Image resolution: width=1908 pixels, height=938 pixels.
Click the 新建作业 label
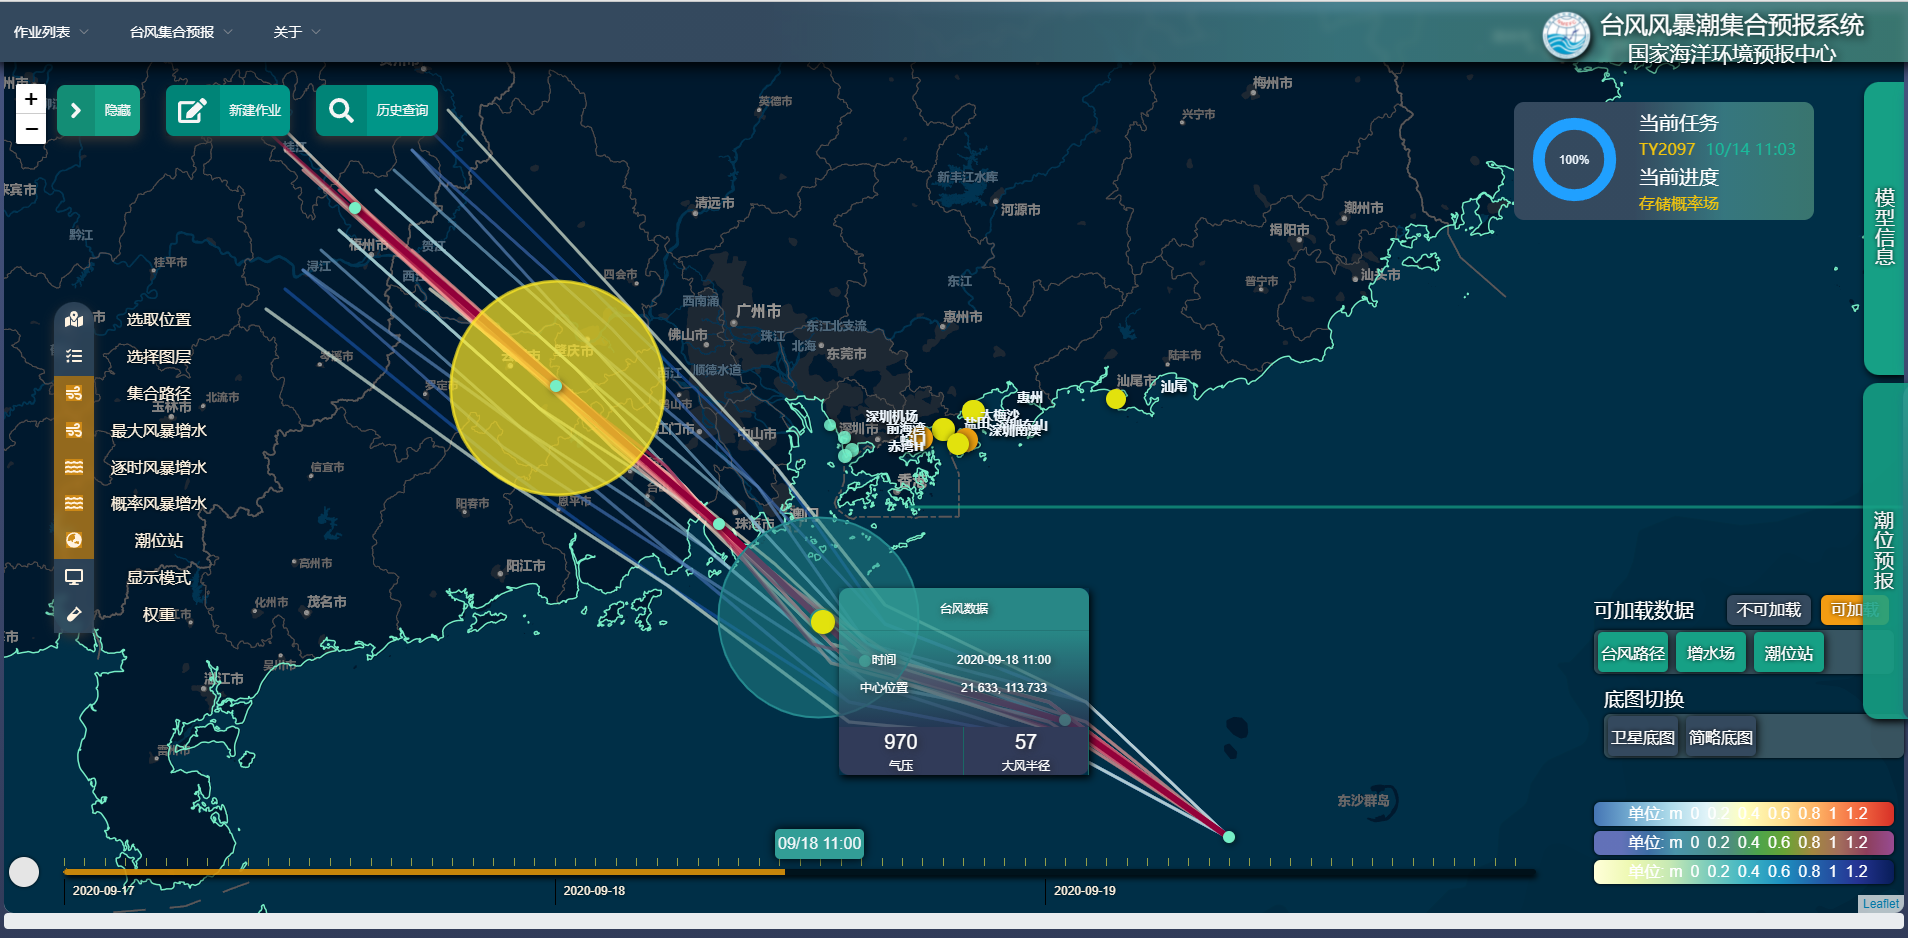(x=255, y=110)
